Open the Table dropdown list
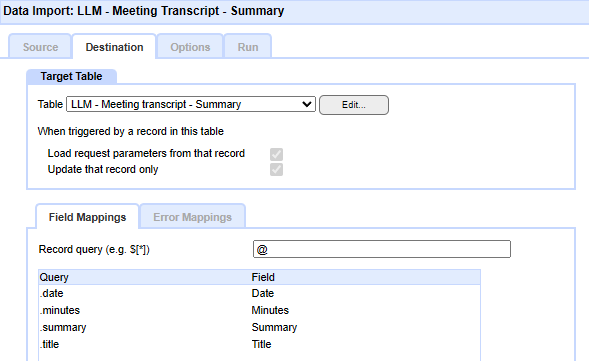The width and height of the screenshot is (589, 361). click(x=191, y=104)
